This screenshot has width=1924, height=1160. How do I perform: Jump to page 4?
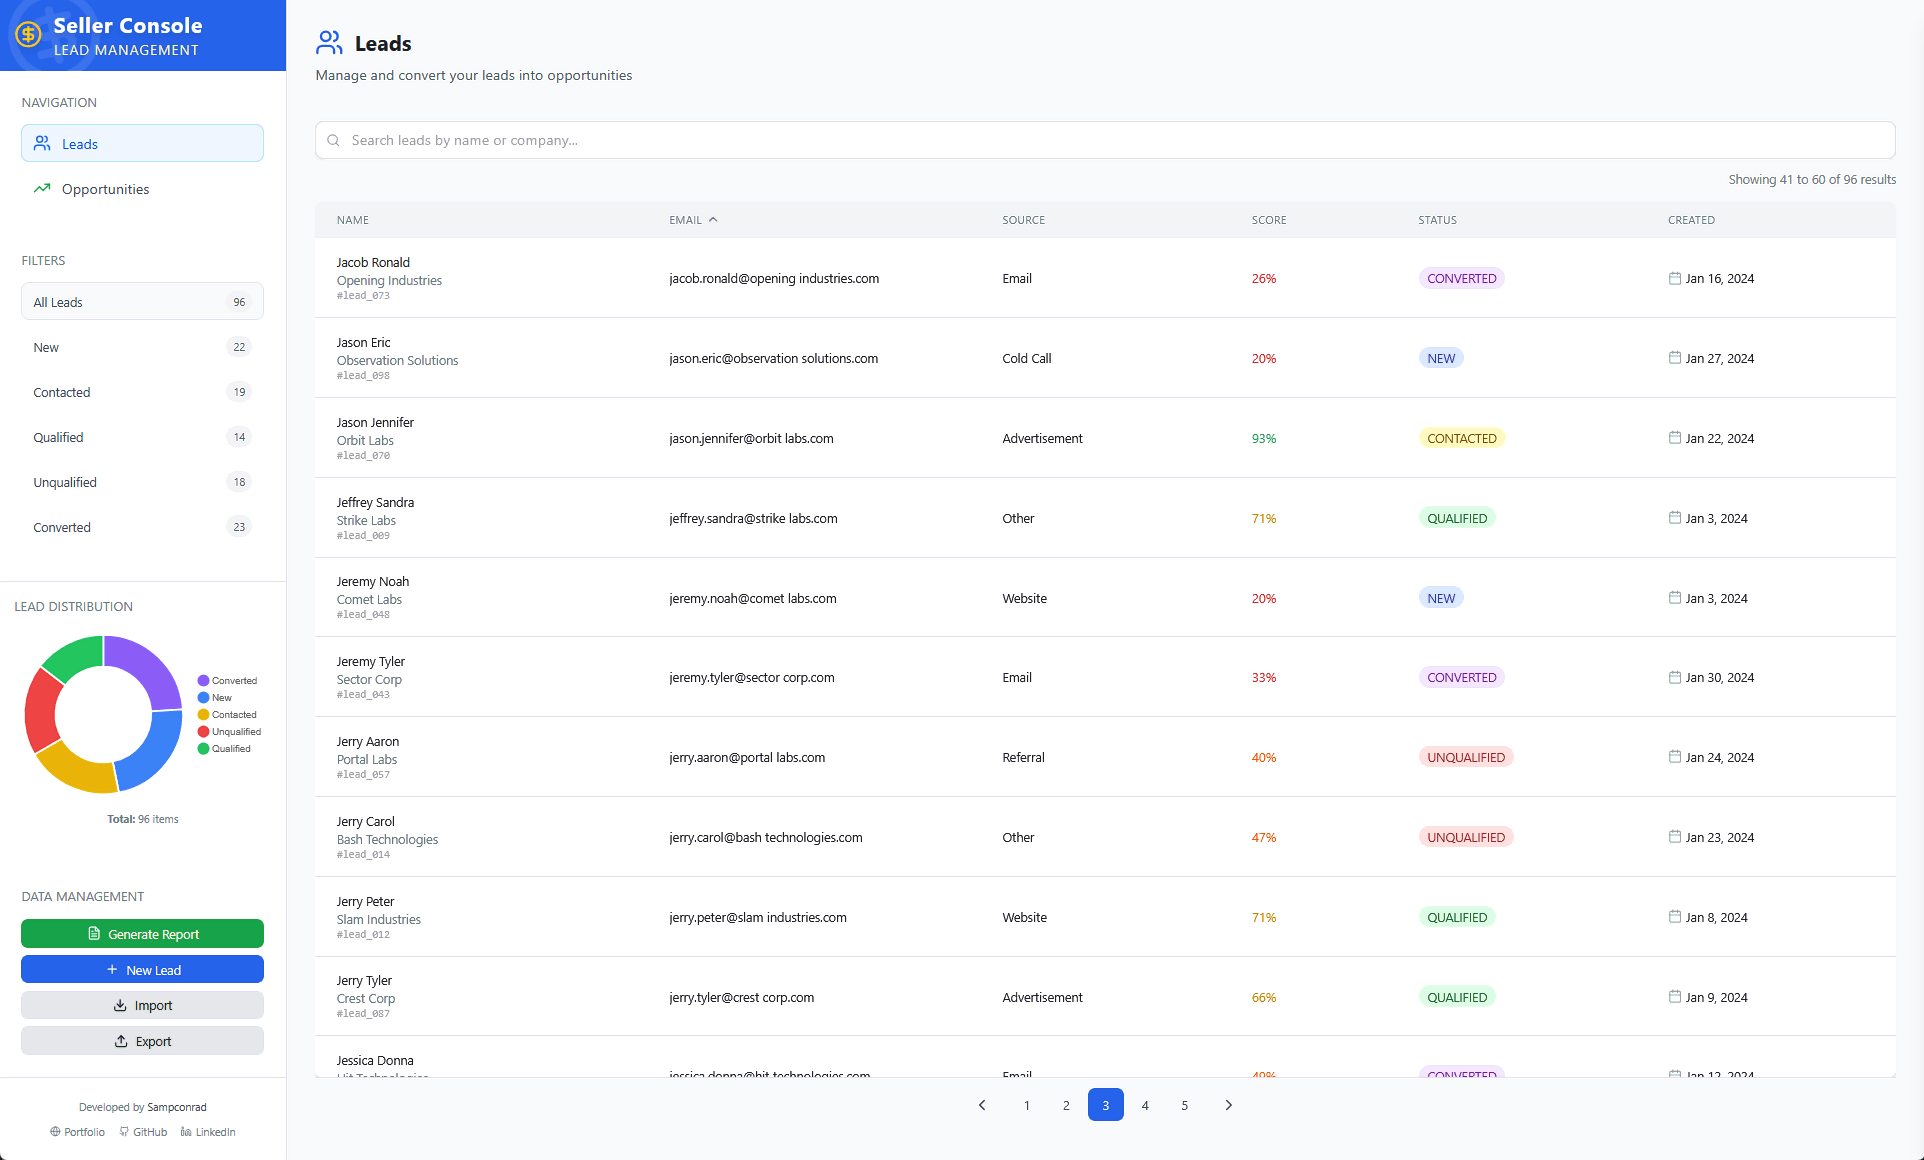click(x=1145, y=1105)
